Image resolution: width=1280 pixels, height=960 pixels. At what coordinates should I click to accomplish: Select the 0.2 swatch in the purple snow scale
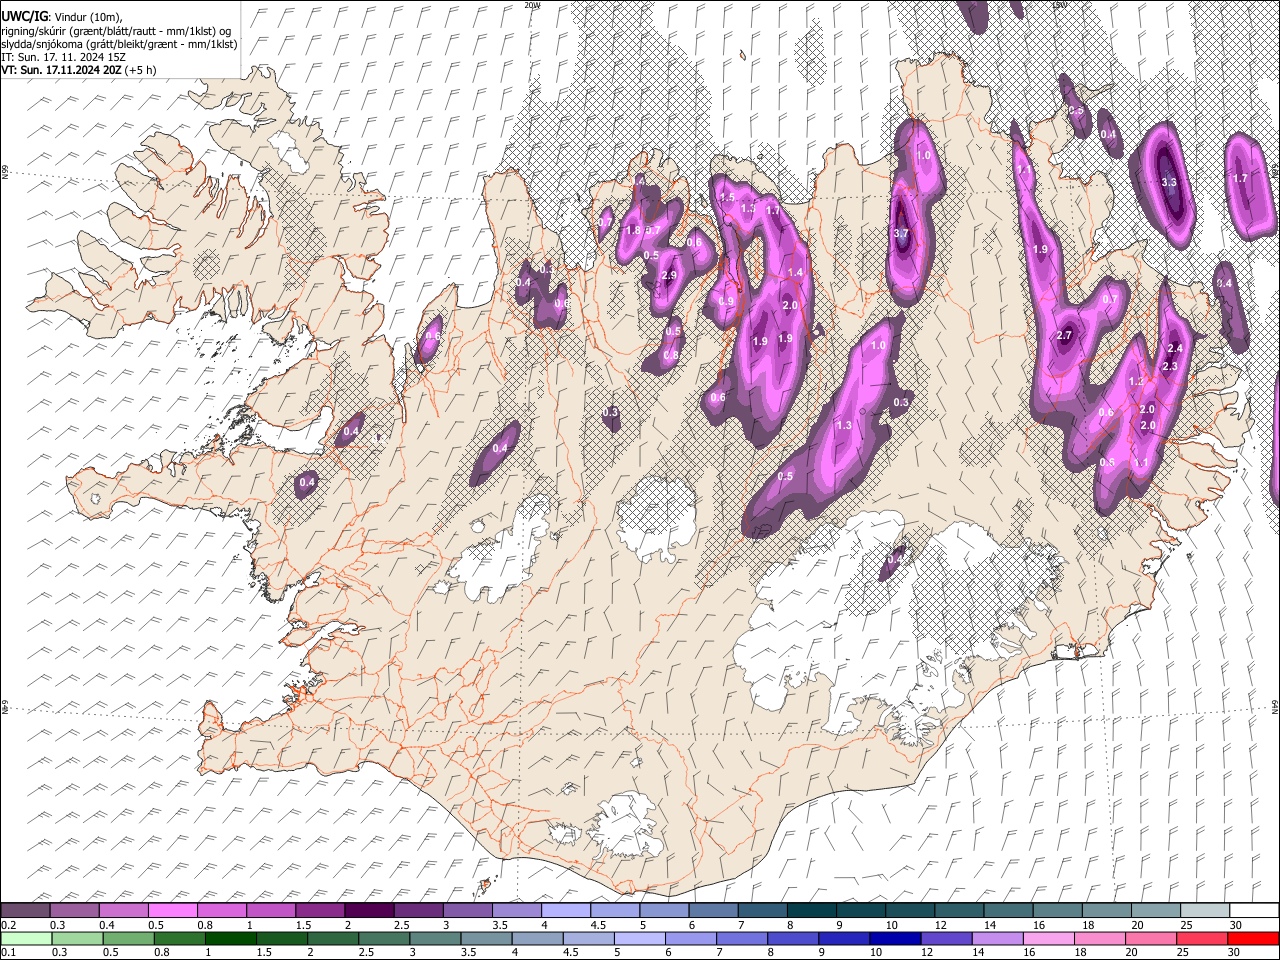click(x=25, y=910)
